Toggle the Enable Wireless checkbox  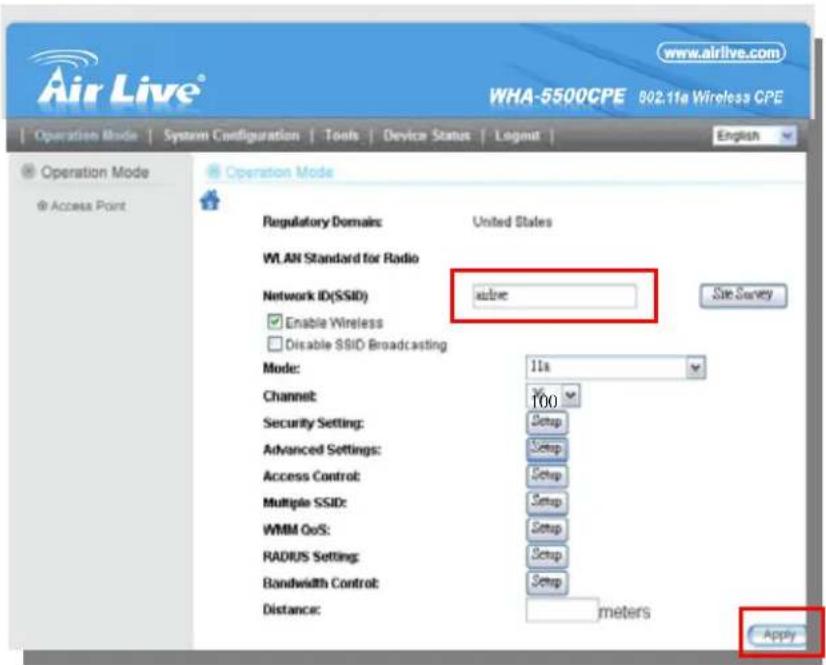pyautogui.click(x=274, y=321)
